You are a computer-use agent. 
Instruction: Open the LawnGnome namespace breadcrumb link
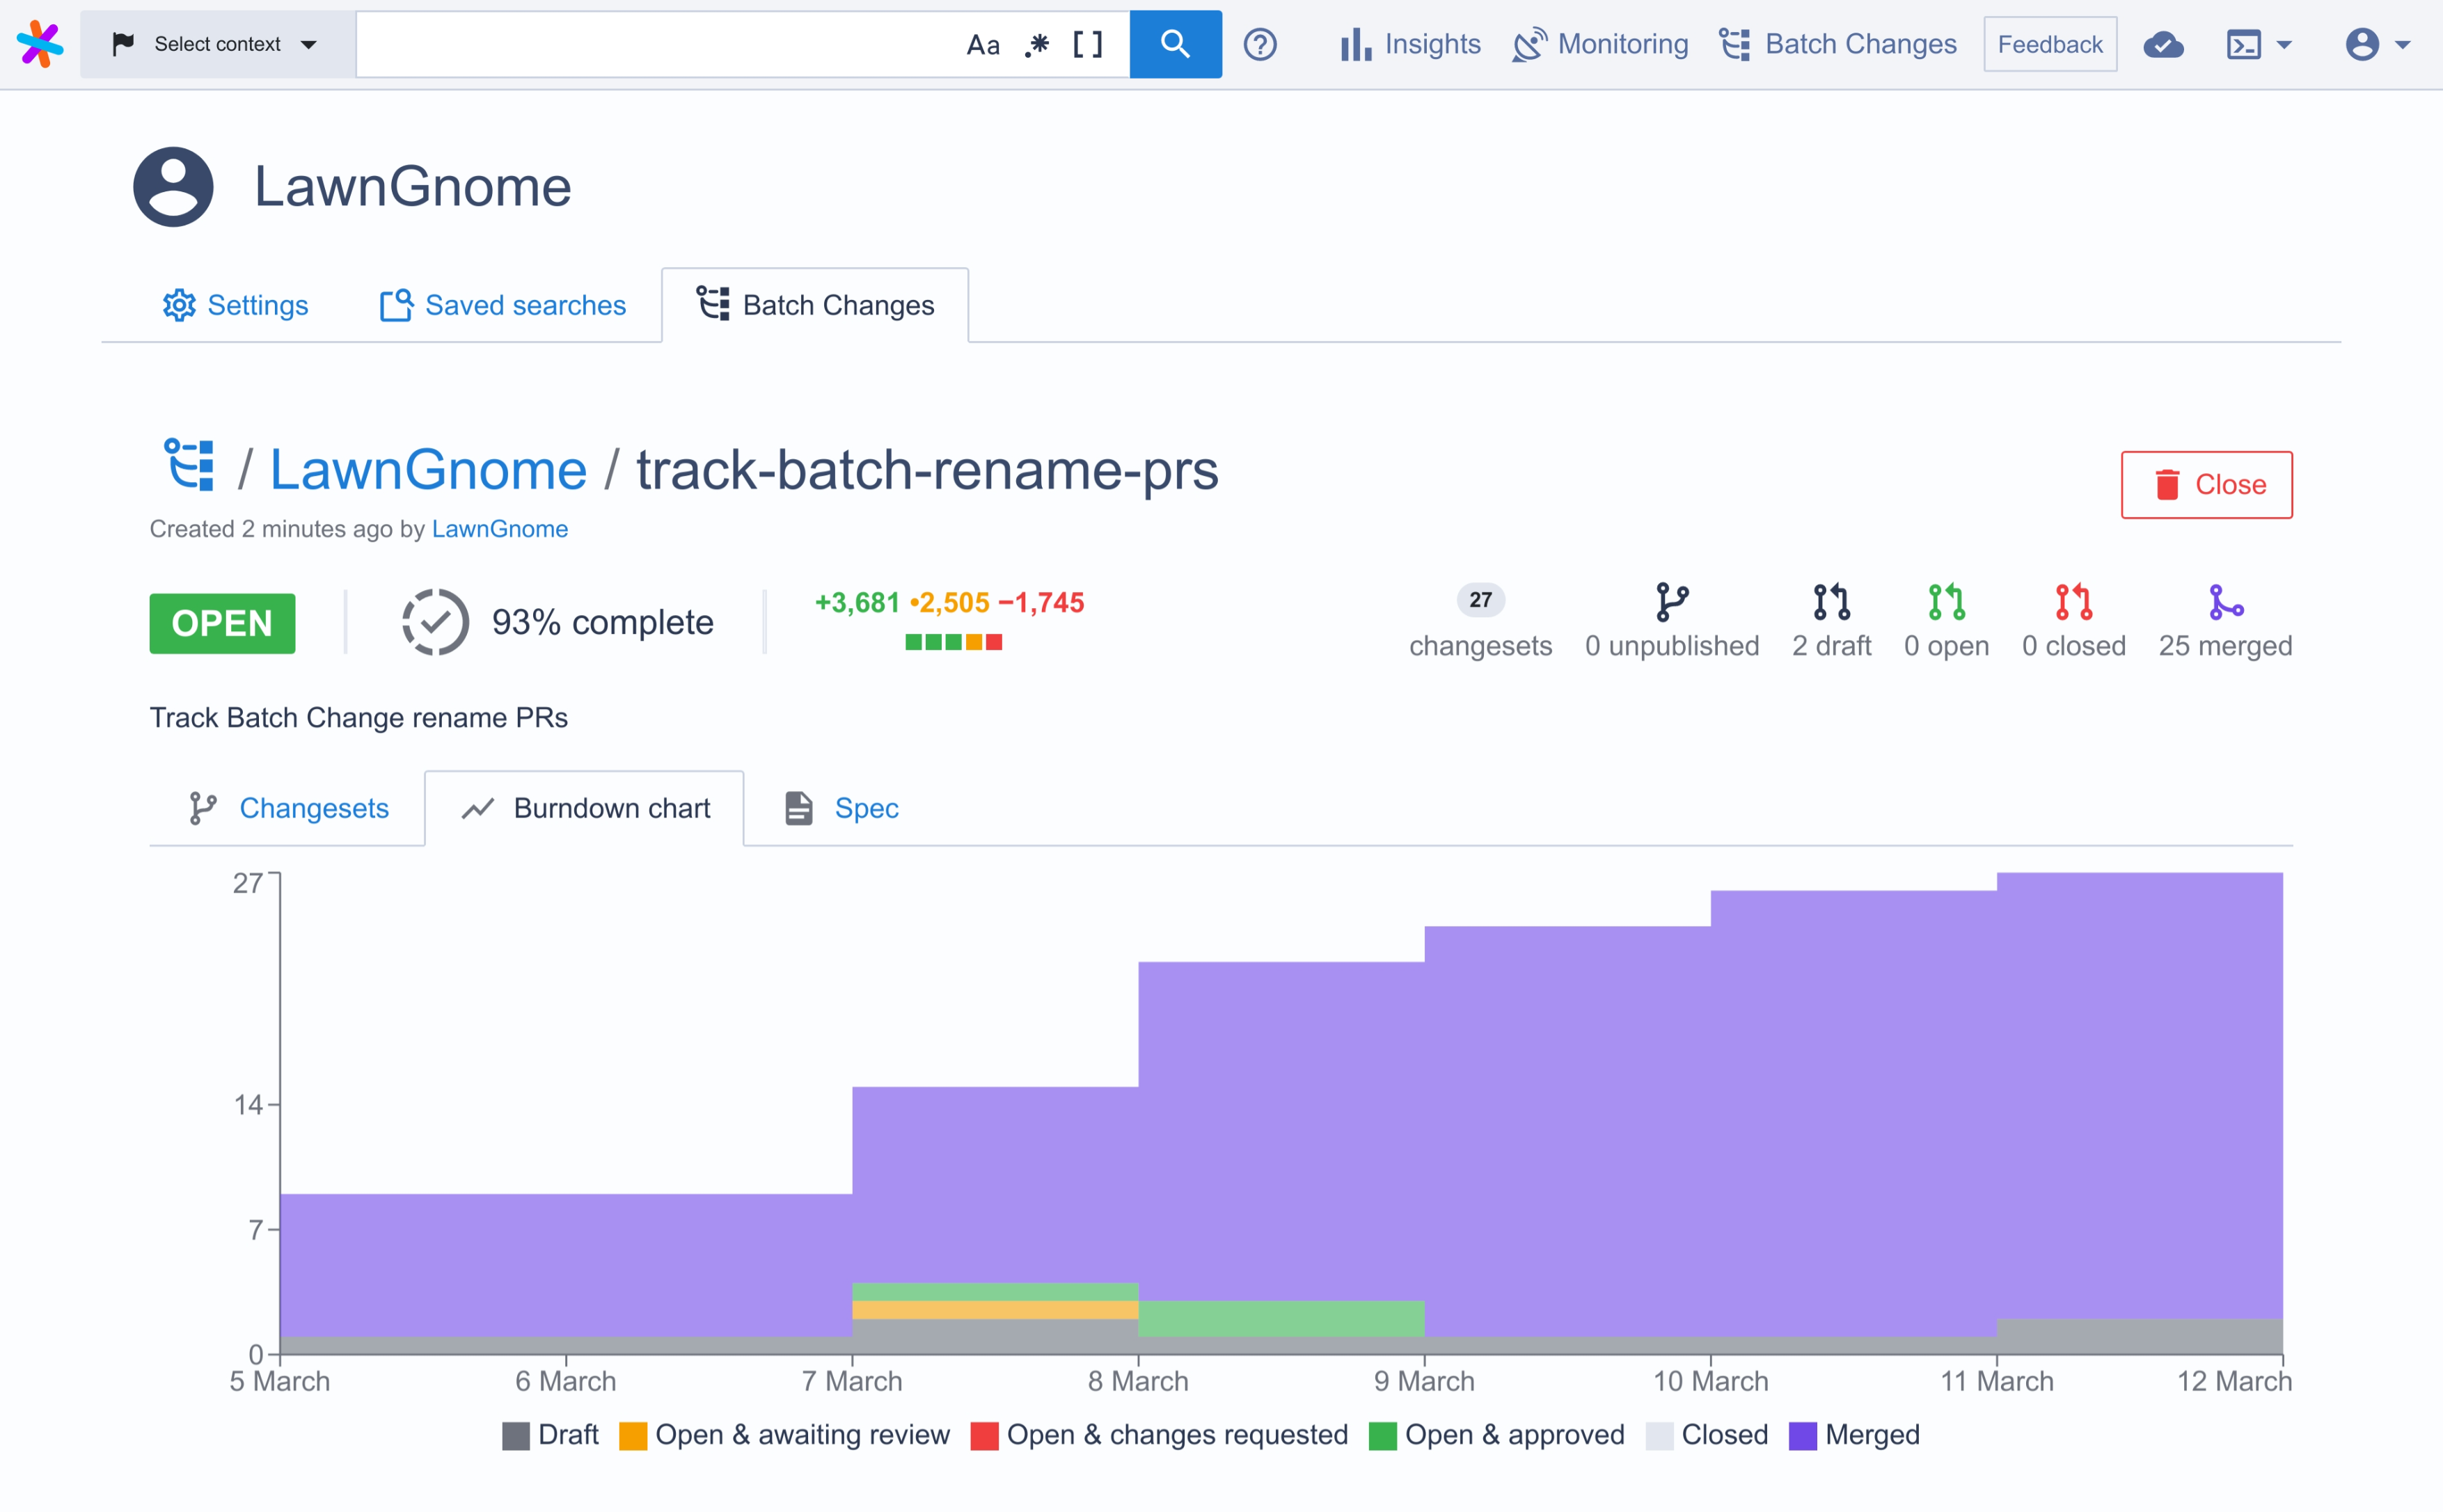tap(428, 470)
